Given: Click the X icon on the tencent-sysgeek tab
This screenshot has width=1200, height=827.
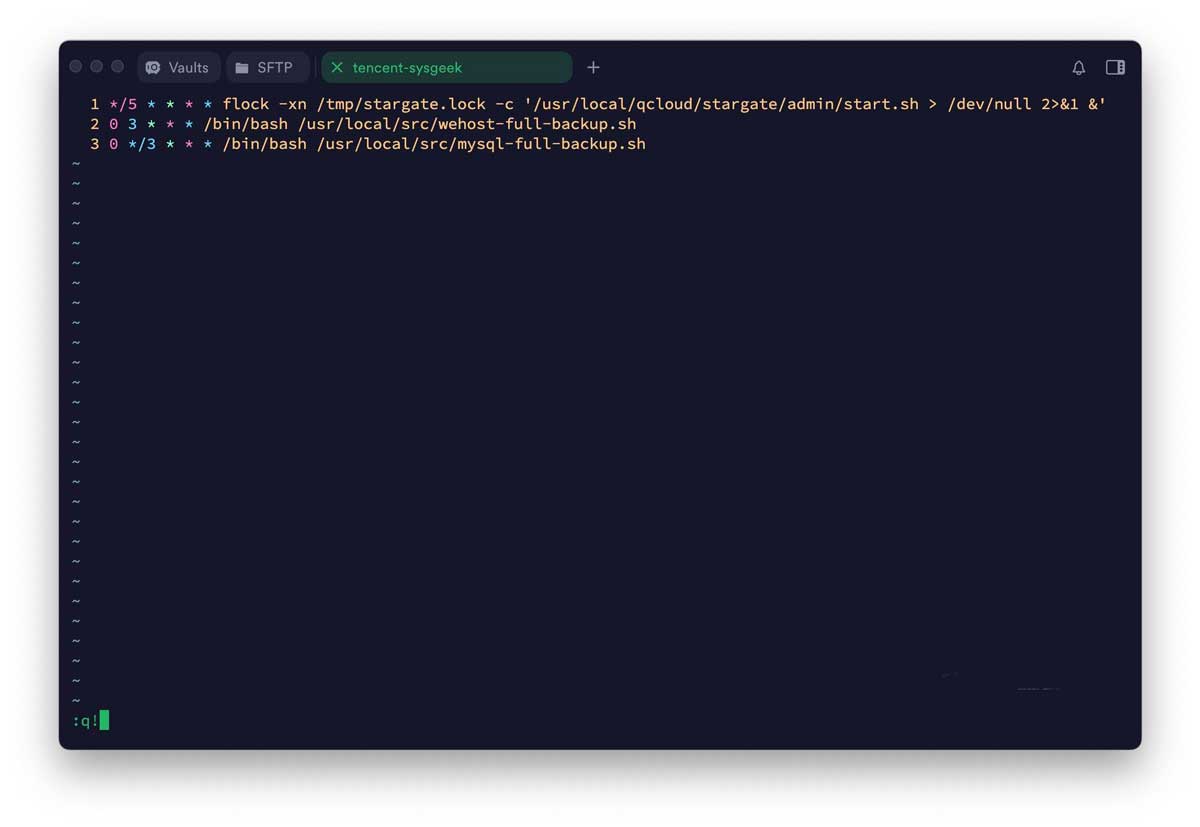Looking at the screenshot, I should tap(338, 67).
